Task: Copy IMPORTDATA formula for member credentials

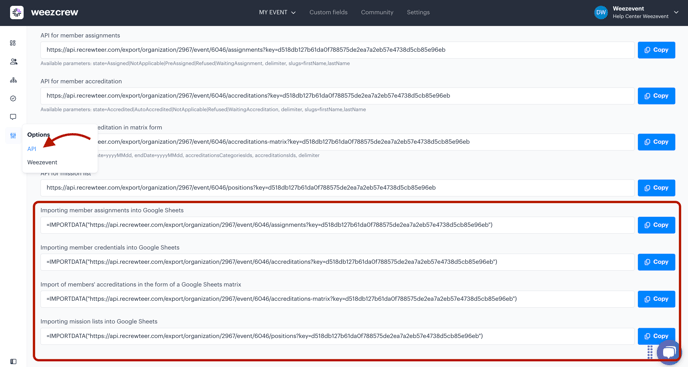Action: (656, 262)
